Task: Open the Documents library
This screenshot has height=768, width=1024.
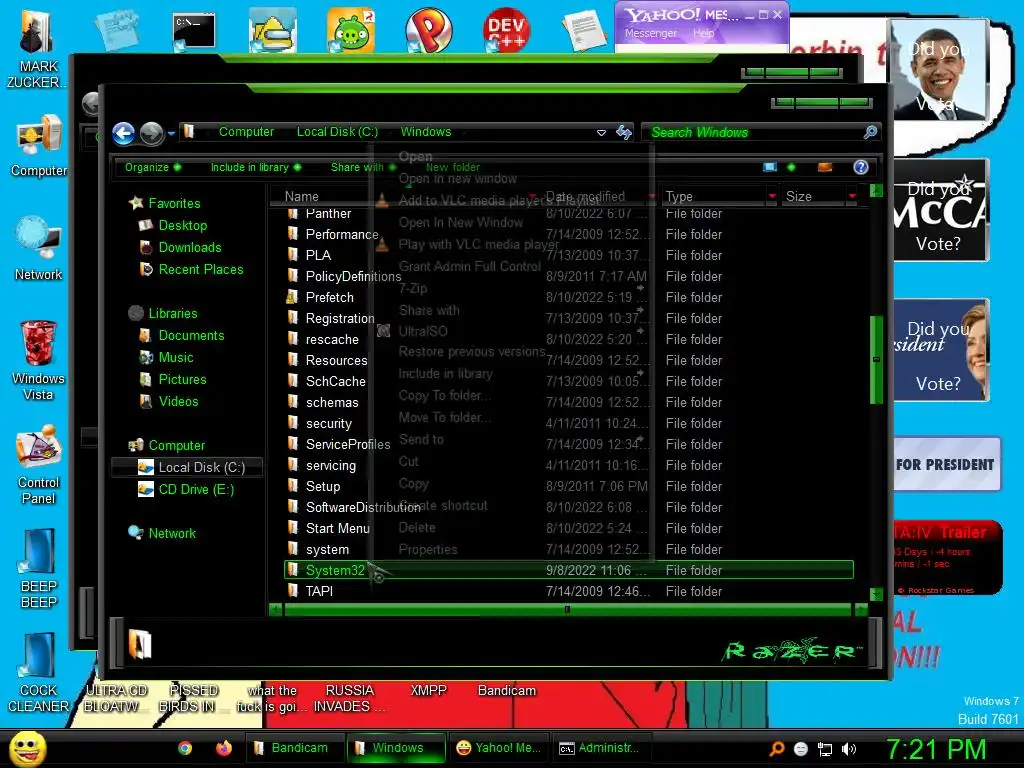Action: click(191, 336)
